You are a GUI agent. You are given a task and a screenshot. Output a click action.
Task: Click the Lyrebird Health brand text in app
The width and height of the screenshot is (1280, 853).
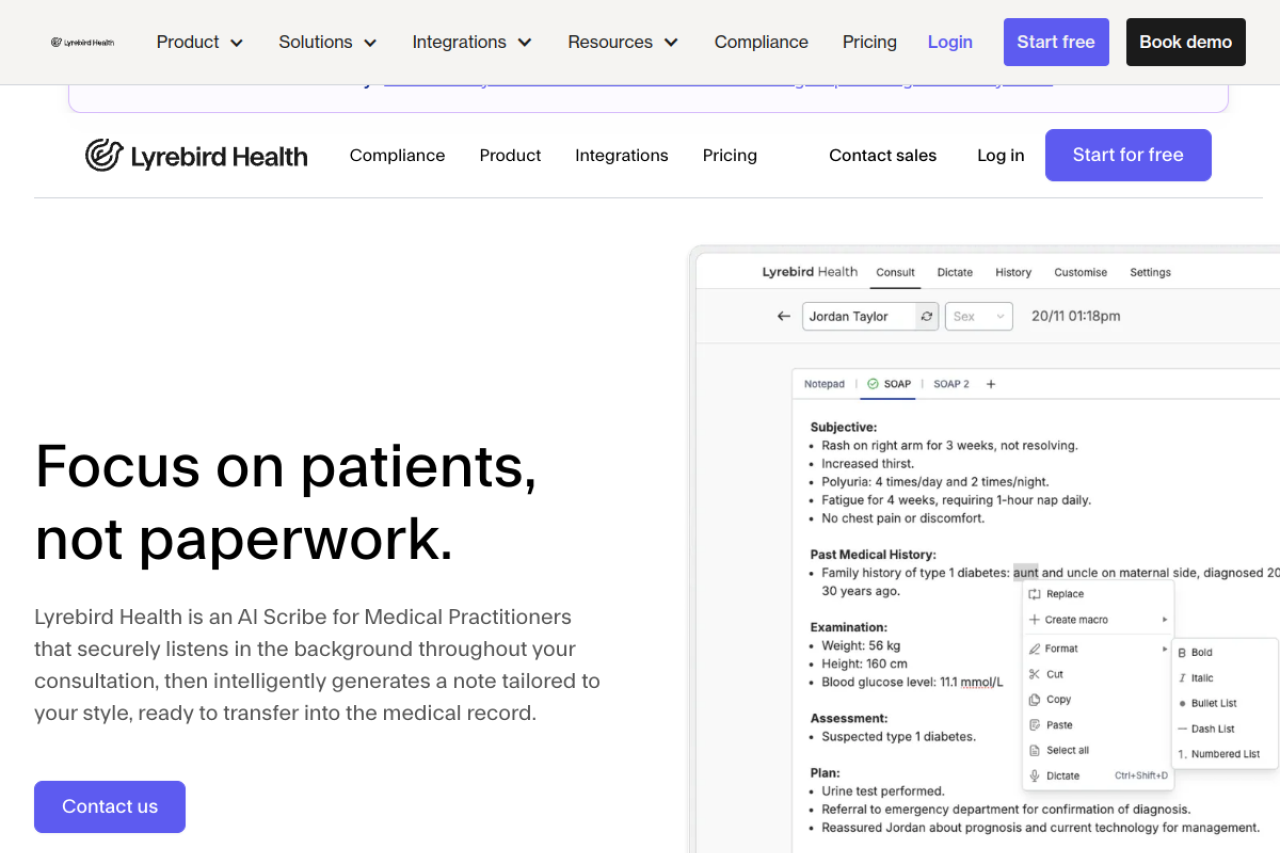810,272
